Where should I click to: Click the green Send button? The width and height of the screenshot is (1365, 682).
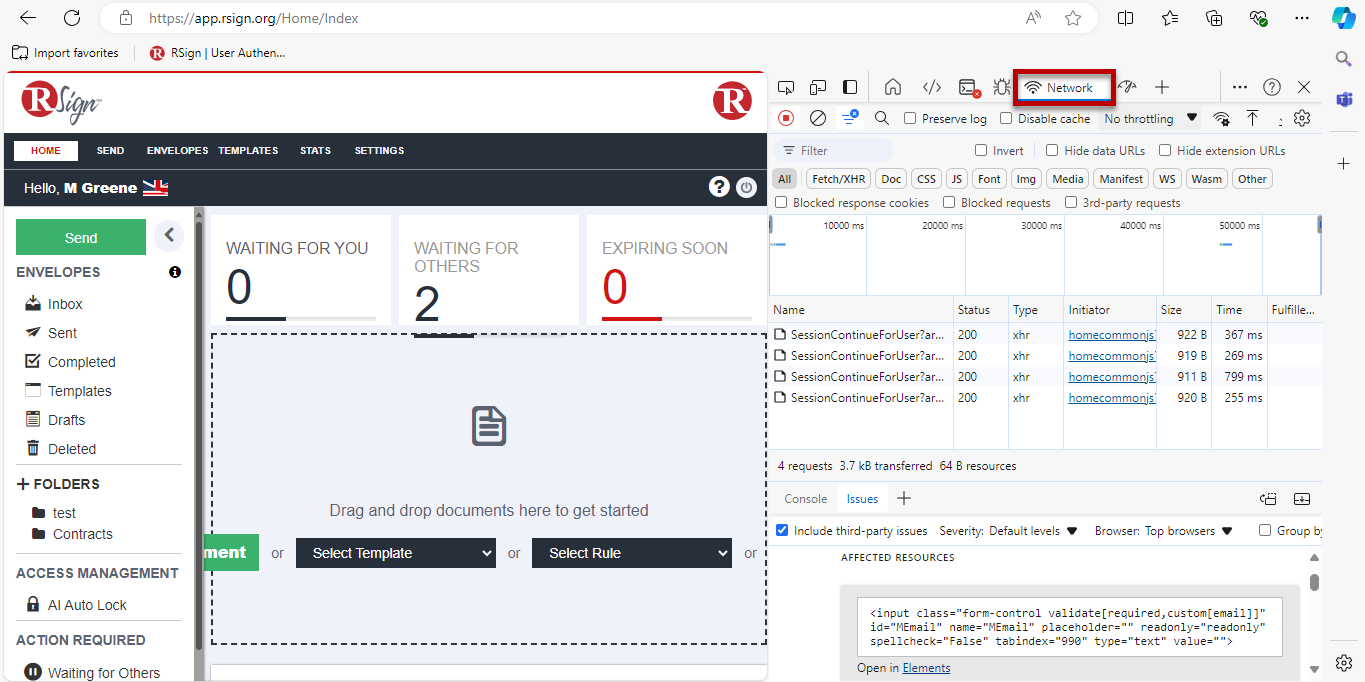[81, 237]
